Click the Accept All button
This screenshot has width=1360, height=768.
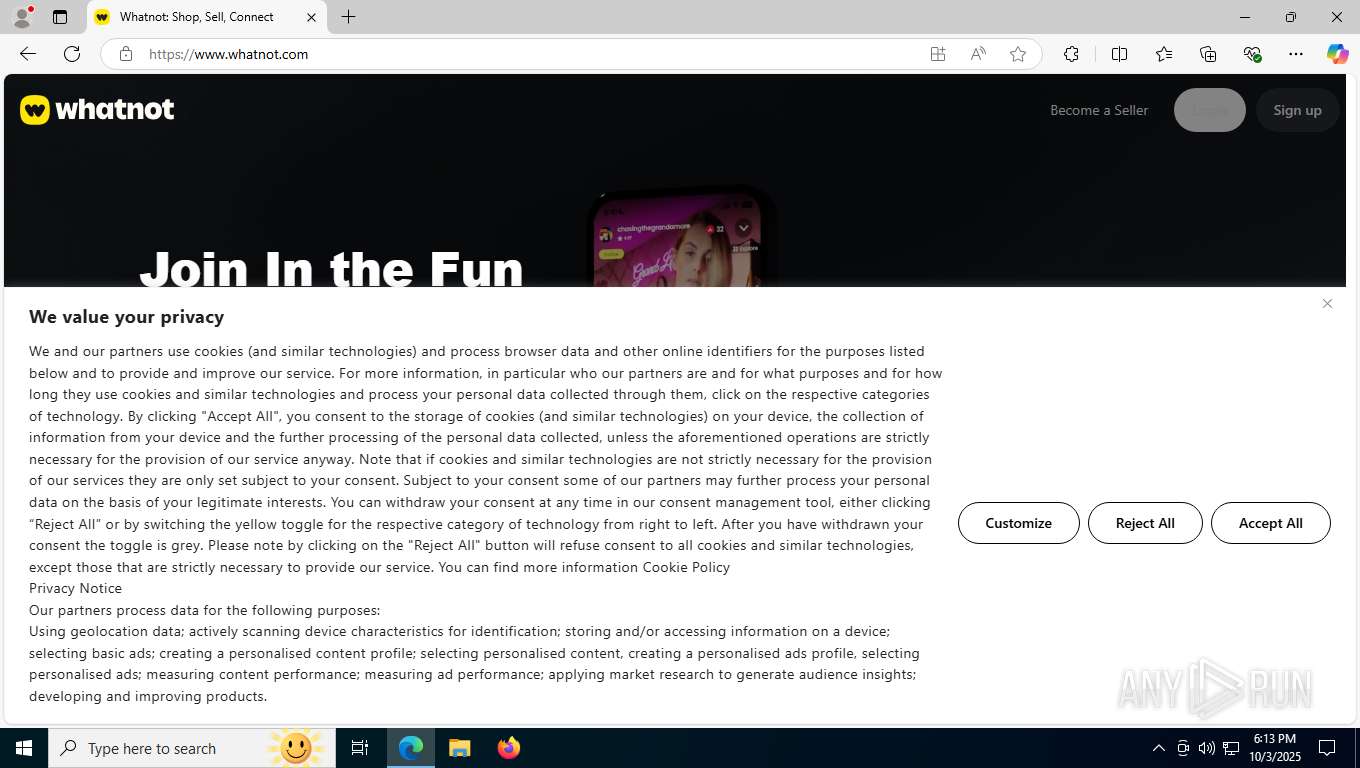[x=1270, y=523]
